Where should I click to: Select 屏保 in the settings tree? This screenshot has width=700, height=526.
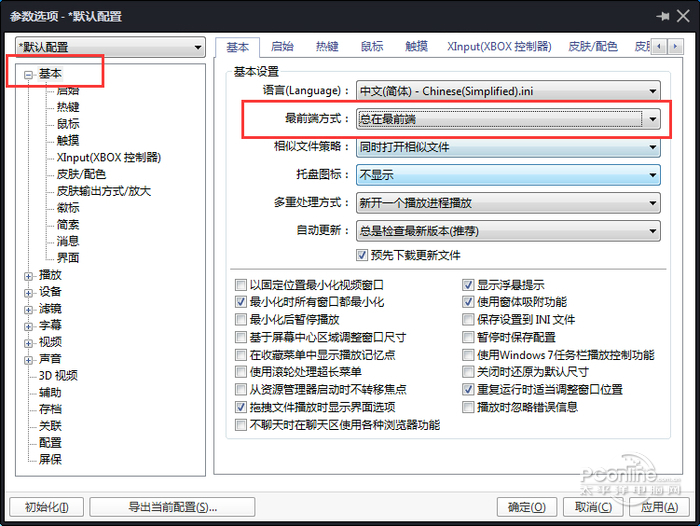point(50,459)
